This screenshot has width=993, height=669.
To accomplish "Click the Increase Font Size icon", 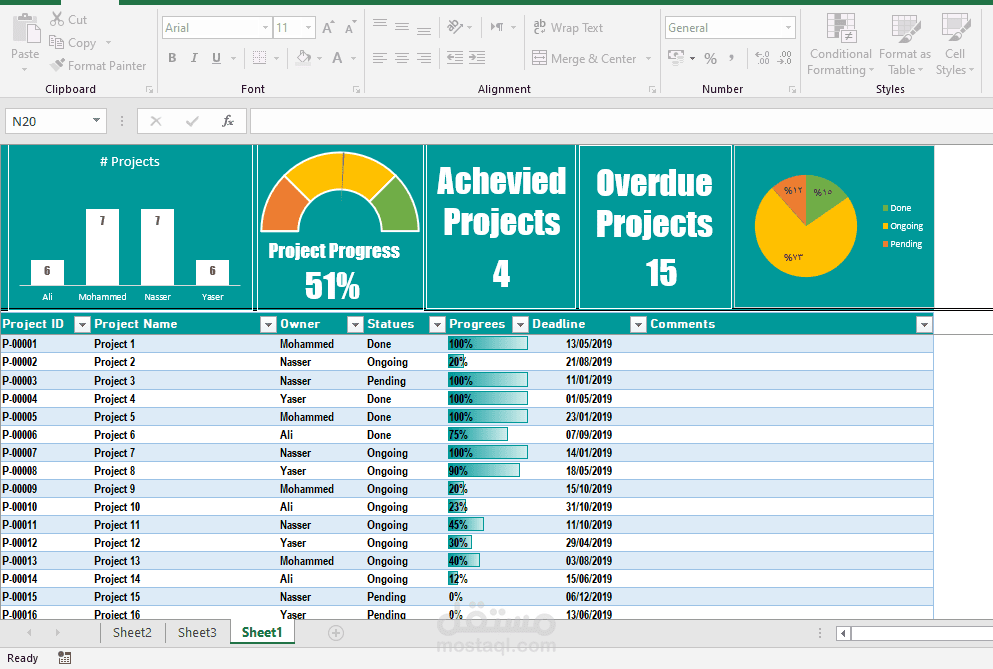I will (328, 28).
